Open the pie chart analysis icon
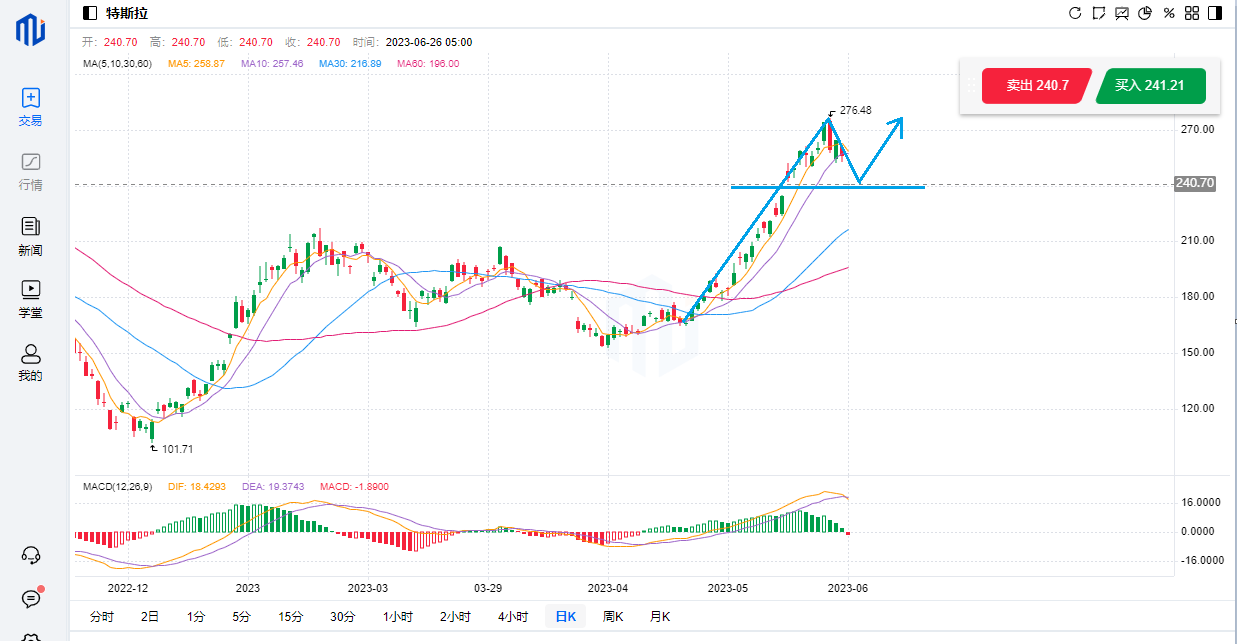 (x=1145, y=13)
